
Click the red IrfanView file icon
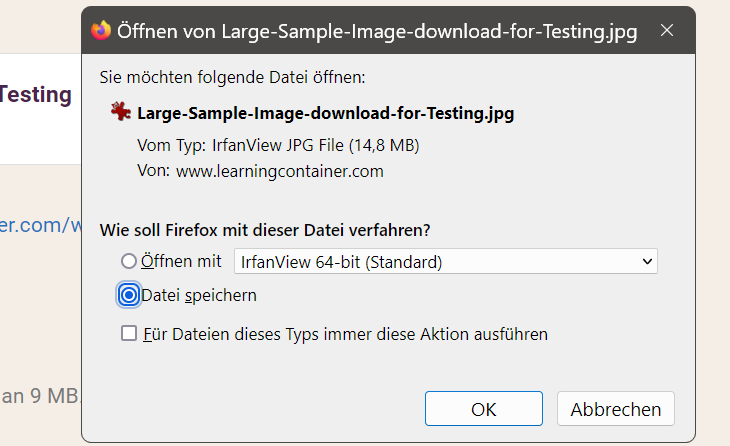(x=121, y=112)
